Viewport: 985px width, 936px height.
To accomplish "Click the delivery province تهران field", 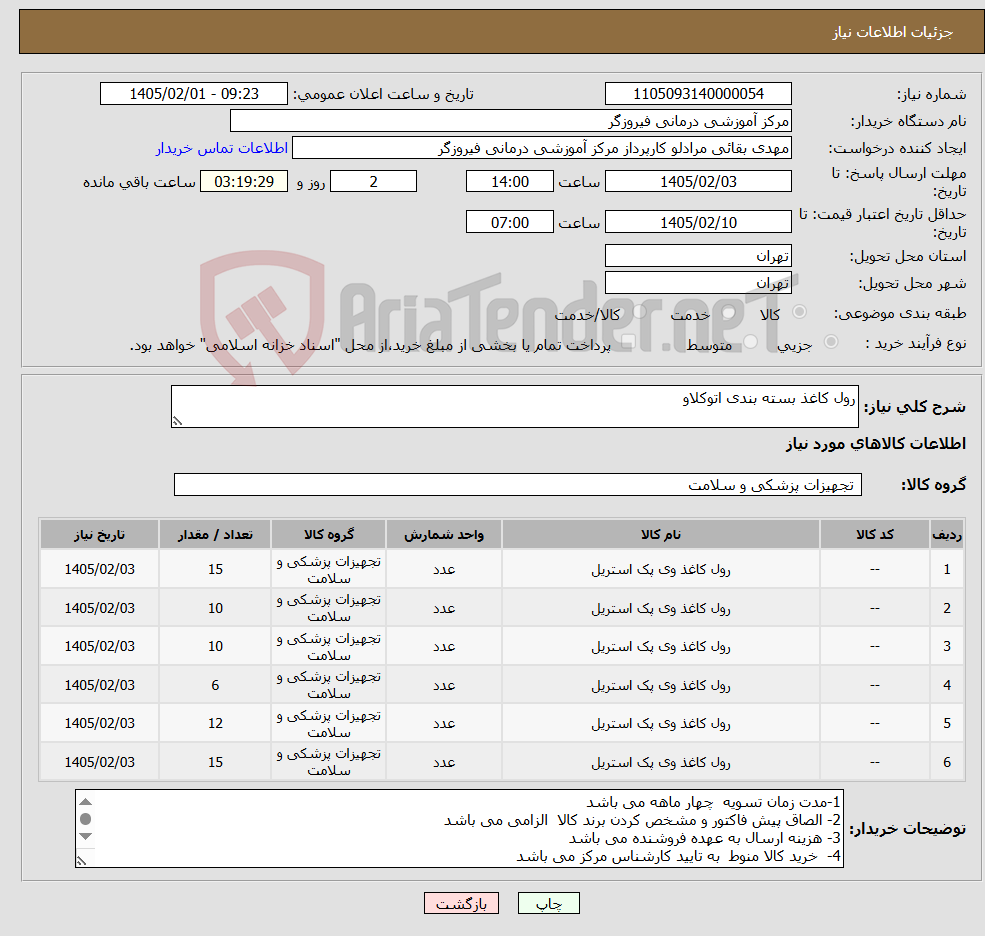I will coord(698,256).
